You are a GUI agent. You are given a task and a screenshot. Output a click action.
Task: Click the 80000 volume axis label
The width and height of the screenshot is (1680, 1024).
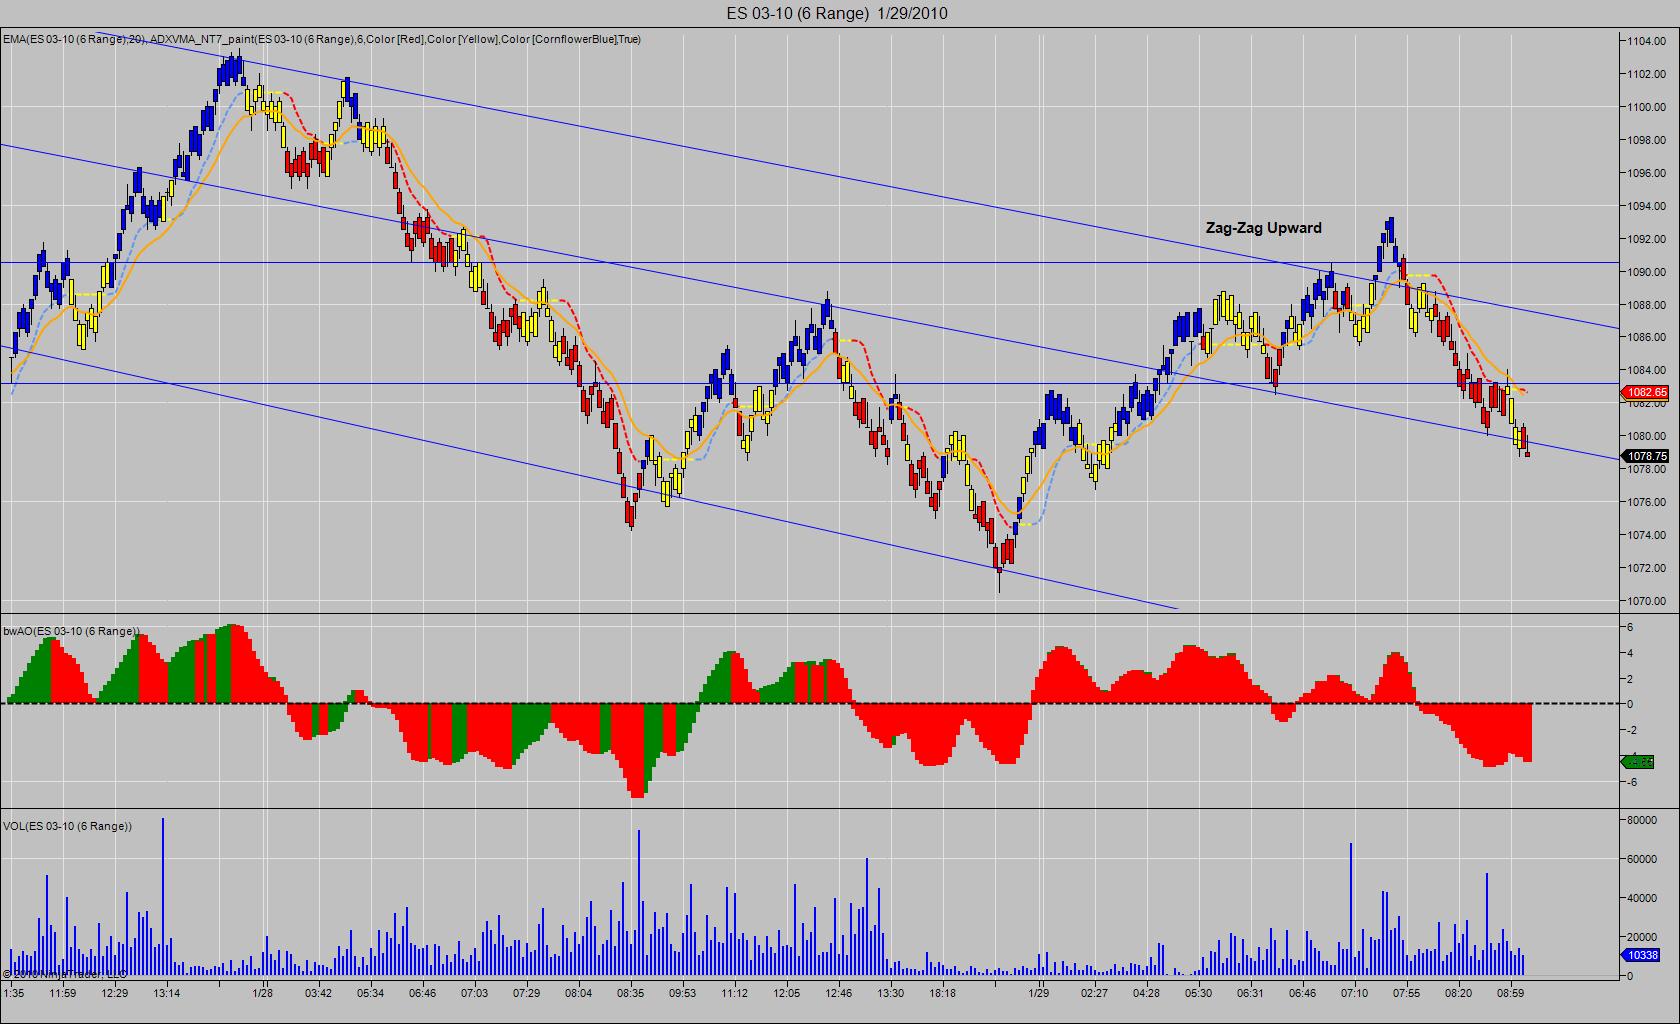pos(1643,820)
